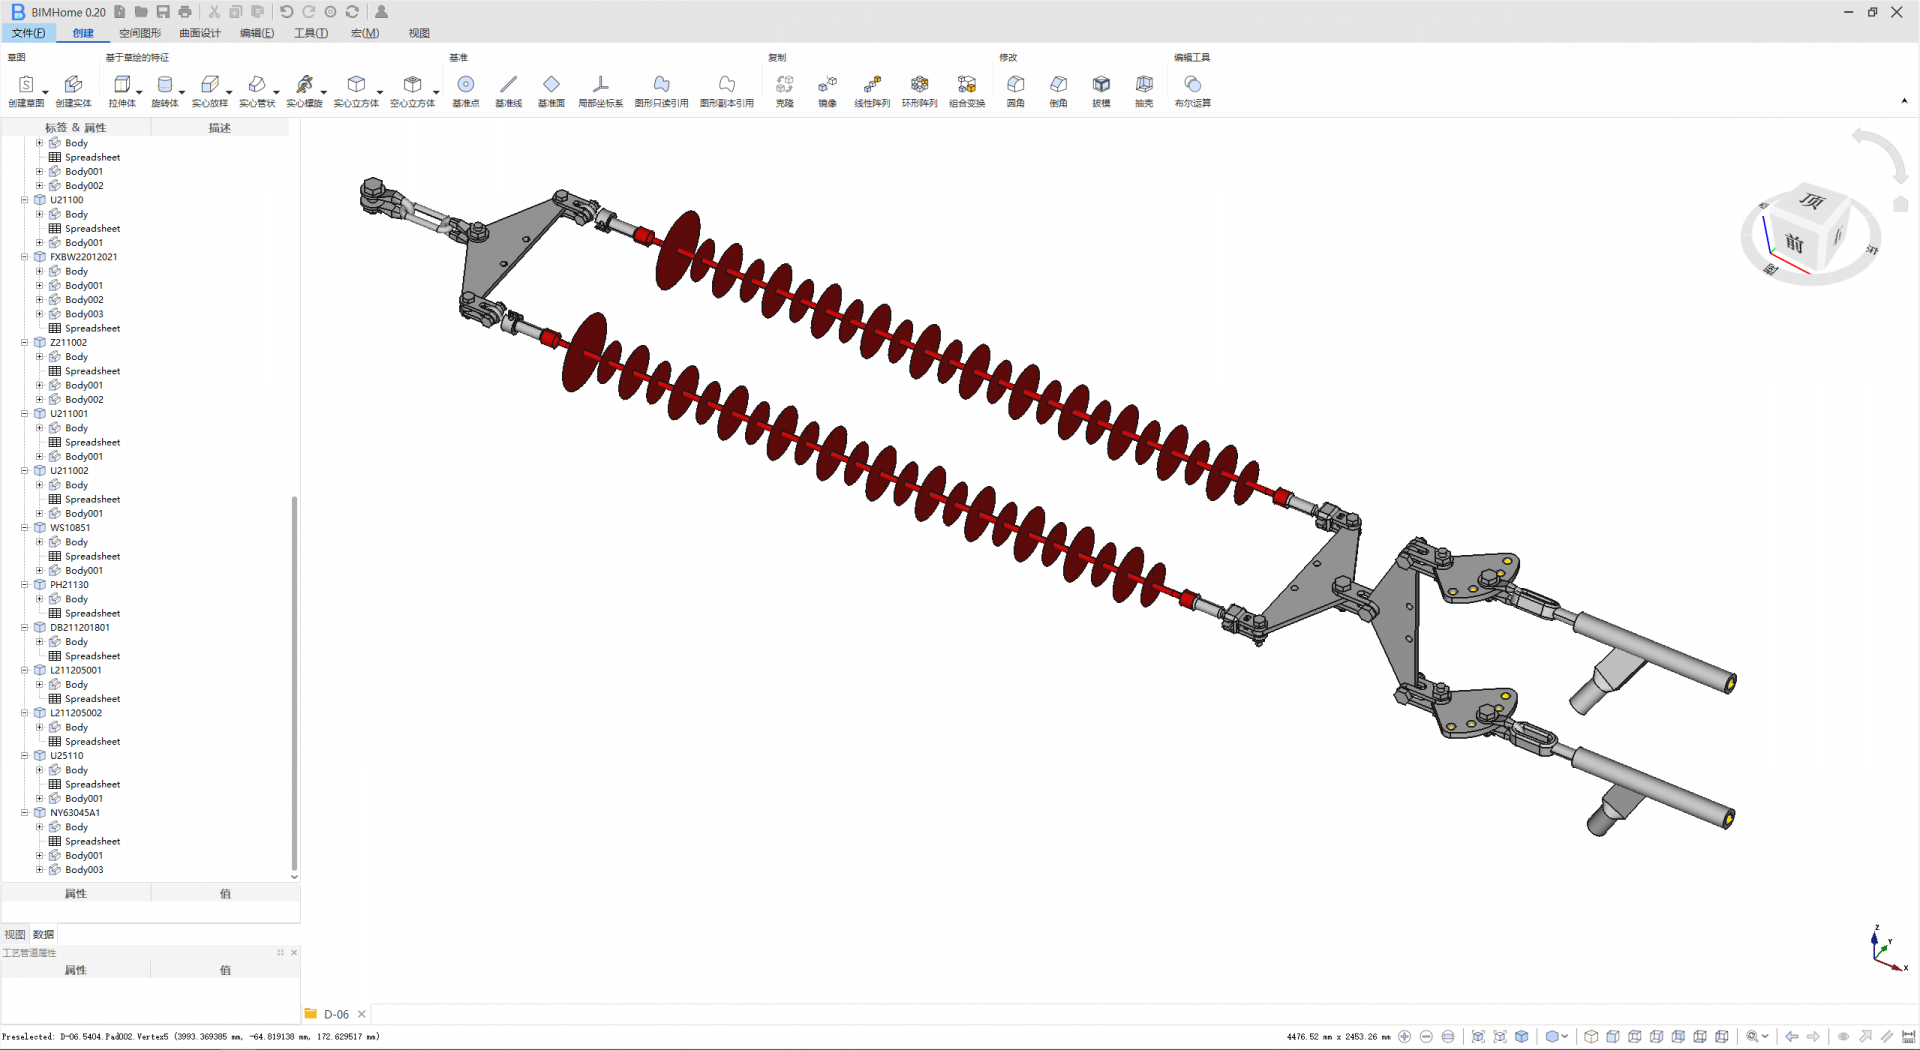Collapse the FXBW22012021 tree node
Screen dimensions: 1920x1050
25,257
